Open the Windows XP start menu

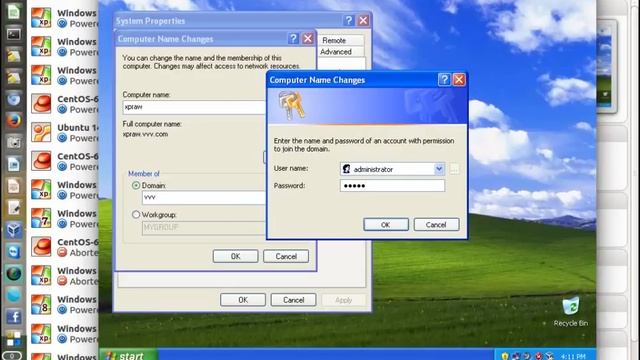(x=129, y=355)
